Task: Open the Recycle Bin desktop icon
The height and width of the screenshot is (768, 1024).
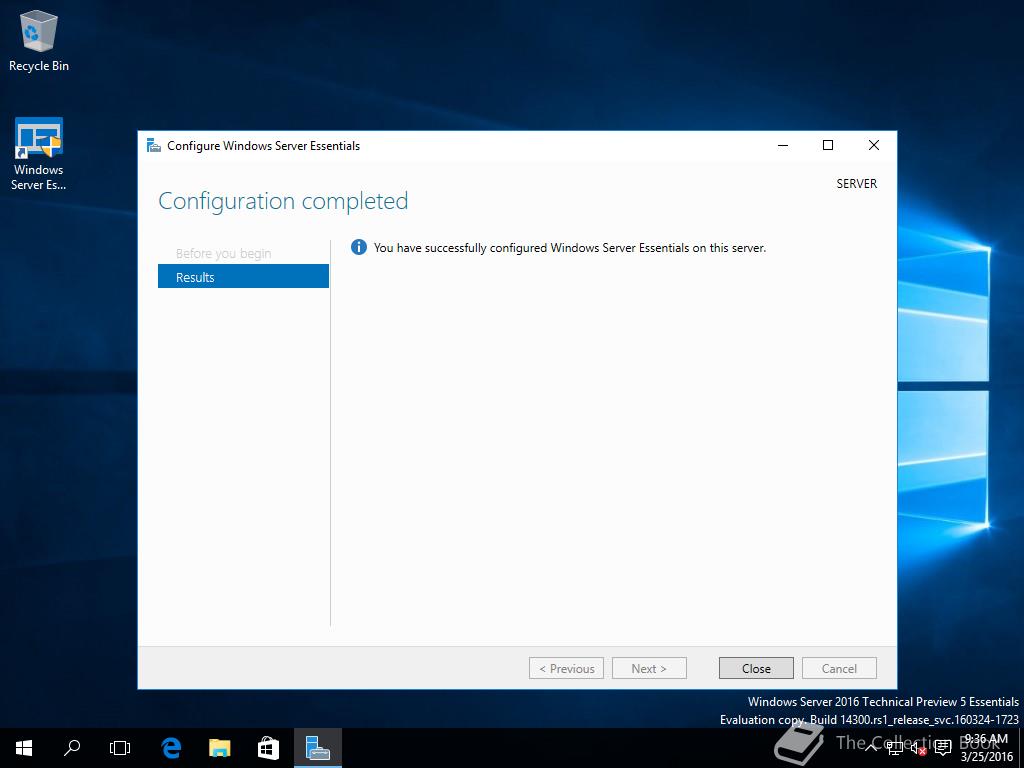Action: (39, 40)
